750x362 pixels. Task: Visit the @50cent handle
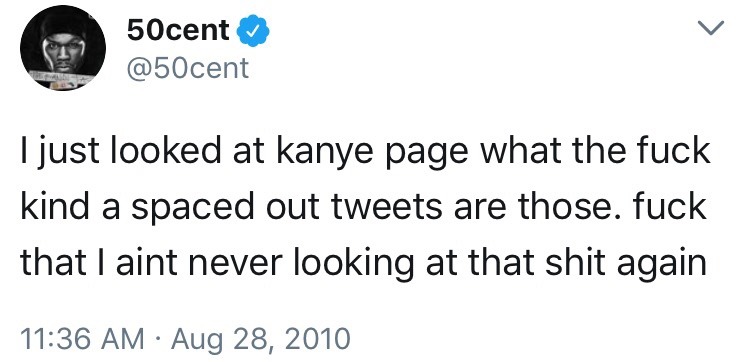click(x=188, y=68)
